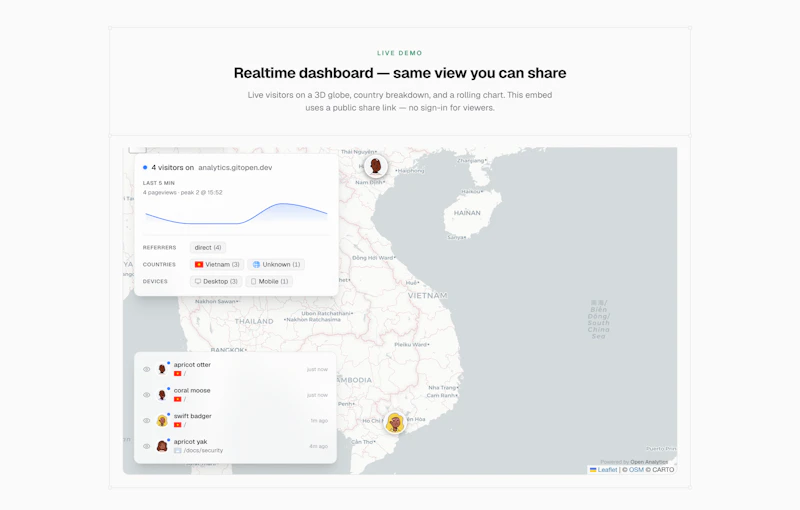The image size is (800, 510).
Task: Click '1m ago' timestamp for swift badger
Action: coord(319,421)
